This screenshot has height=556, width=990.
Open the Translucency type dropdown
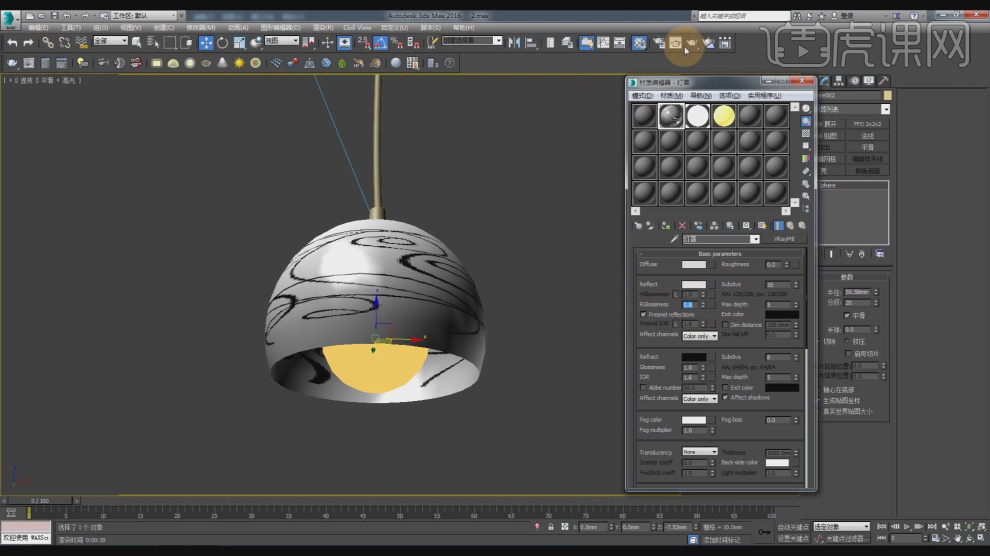699,452
